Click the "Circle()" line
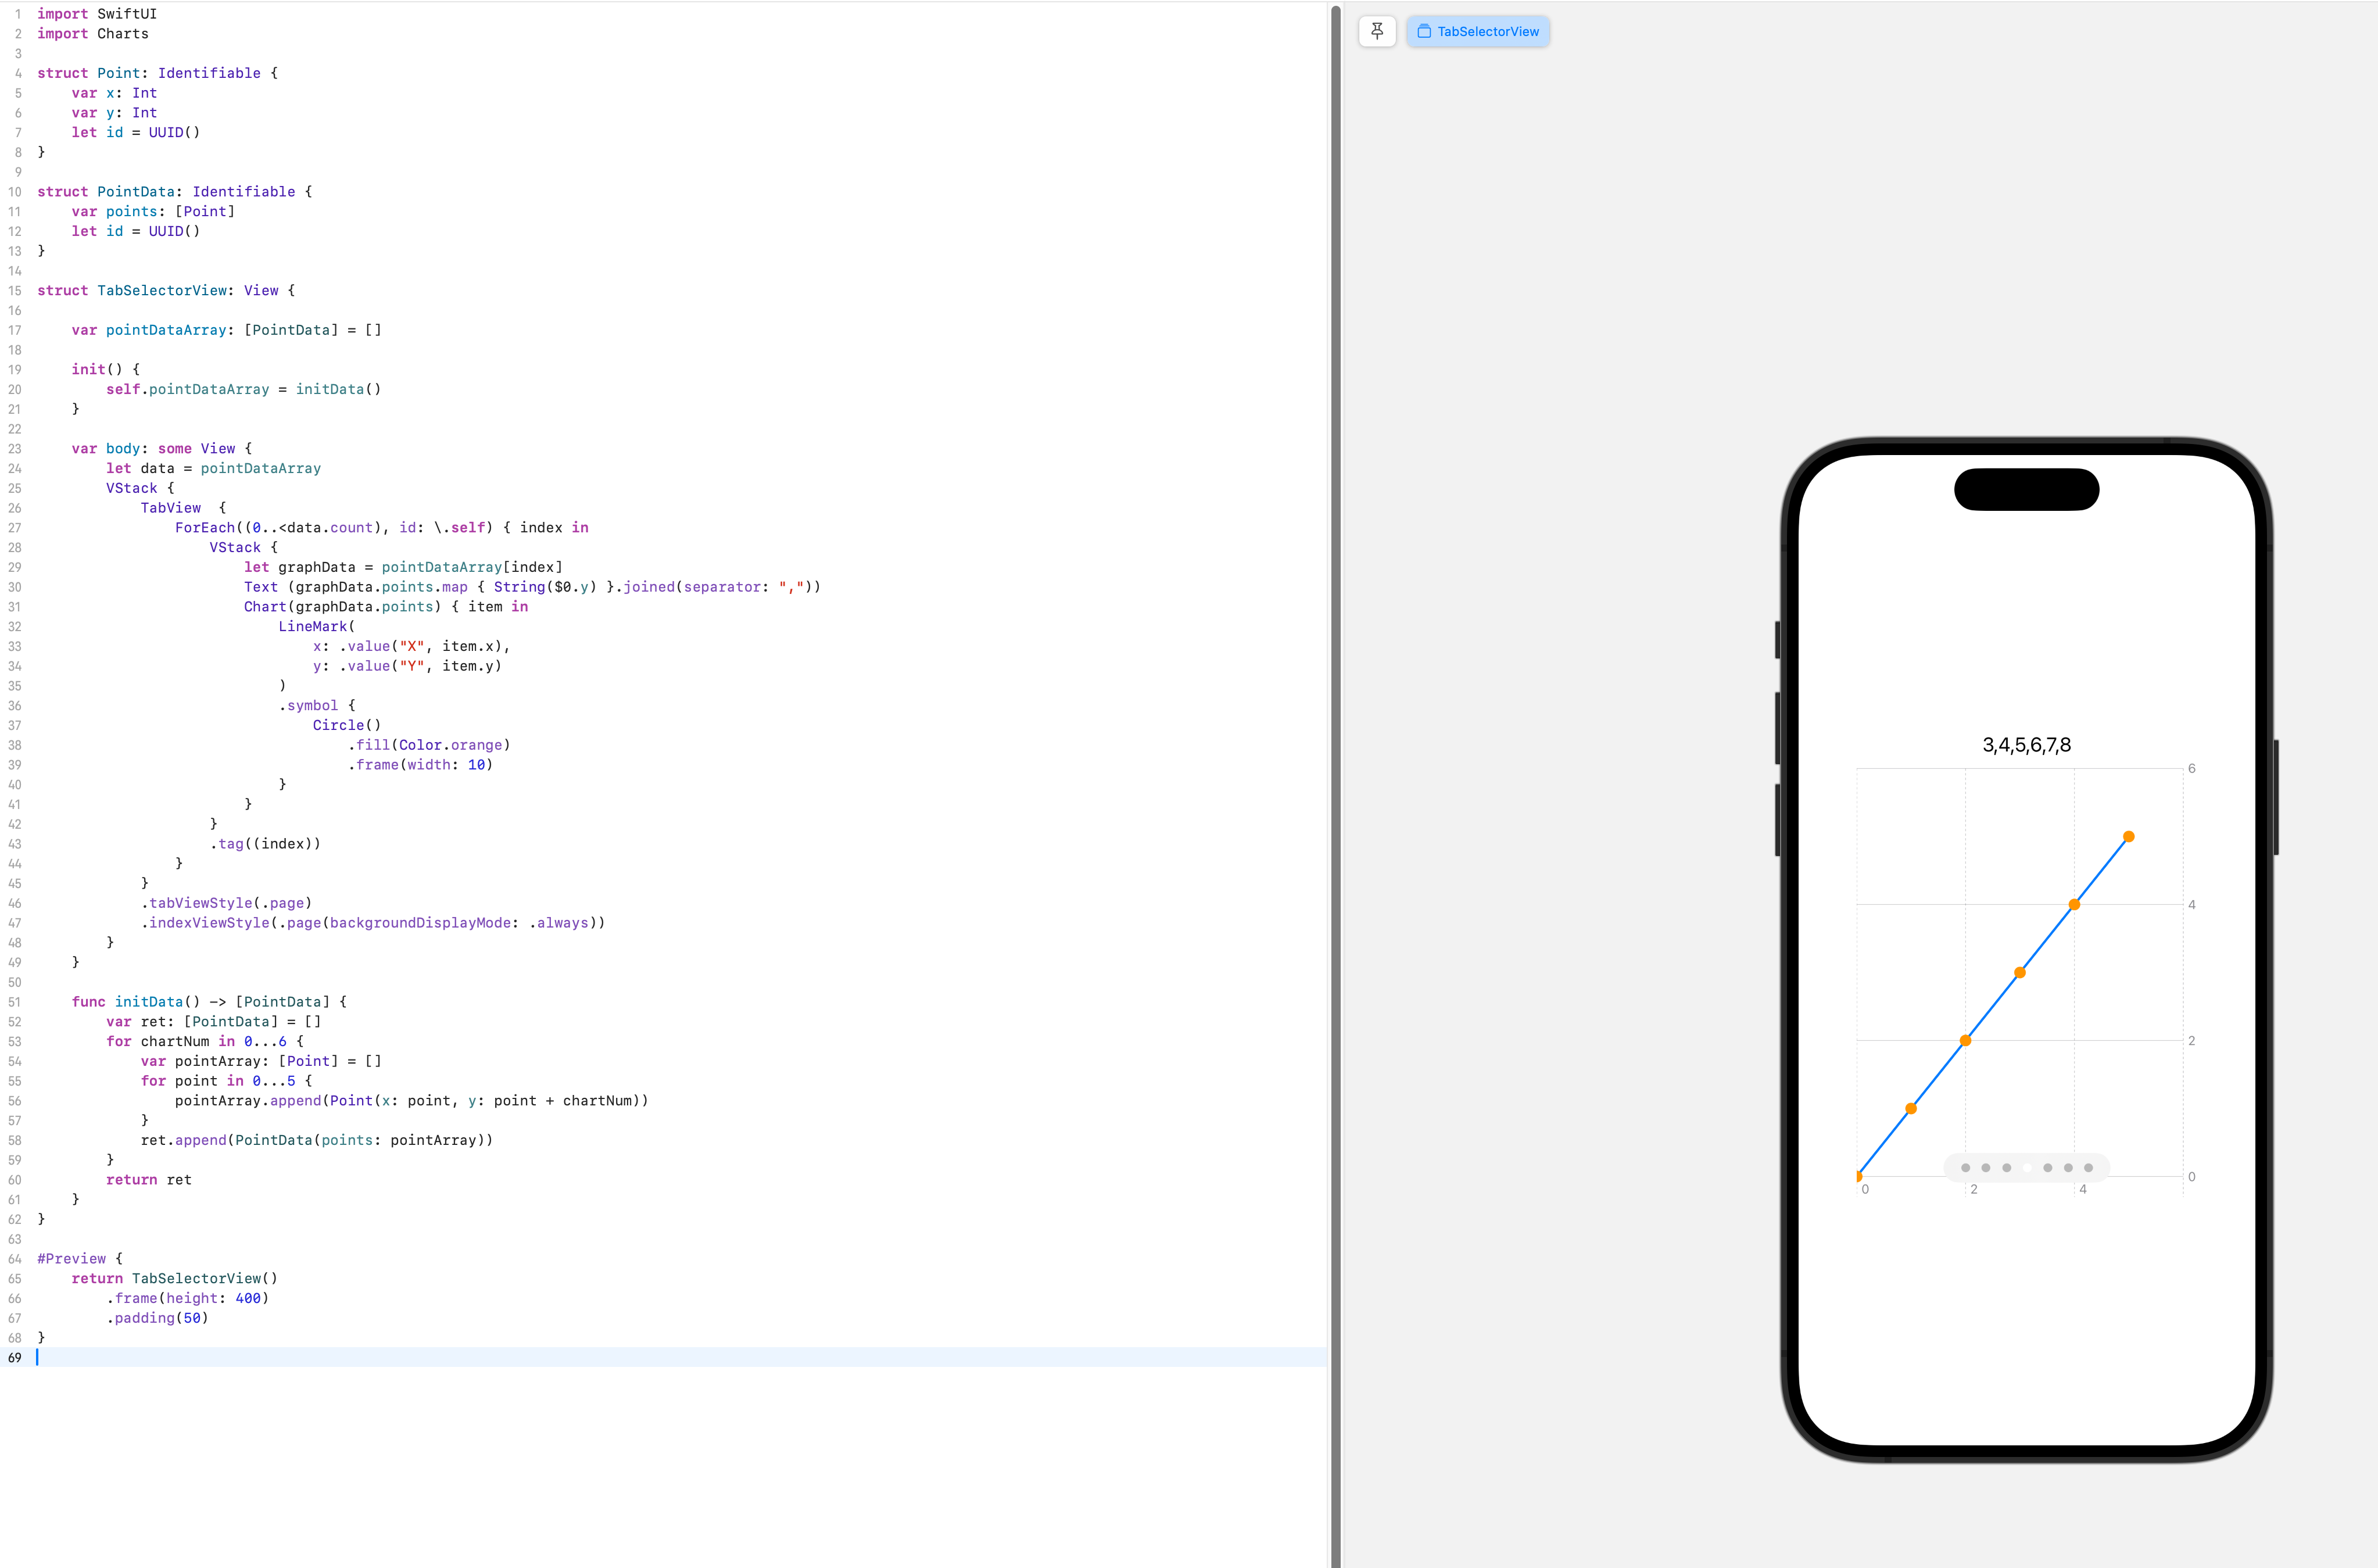This screenshot has width=2378, height=1568. 347,726
